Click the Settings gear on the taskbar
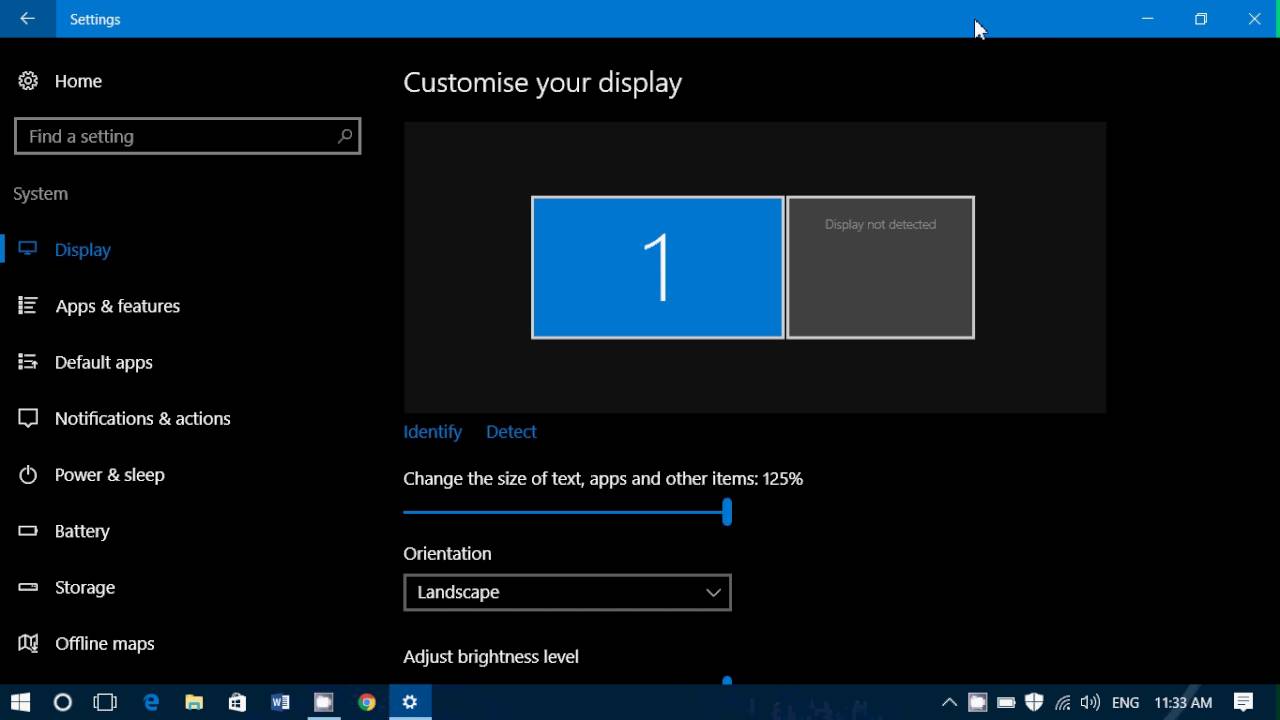The width and height of the screenshot is (1280, 720). click(409, 702)
